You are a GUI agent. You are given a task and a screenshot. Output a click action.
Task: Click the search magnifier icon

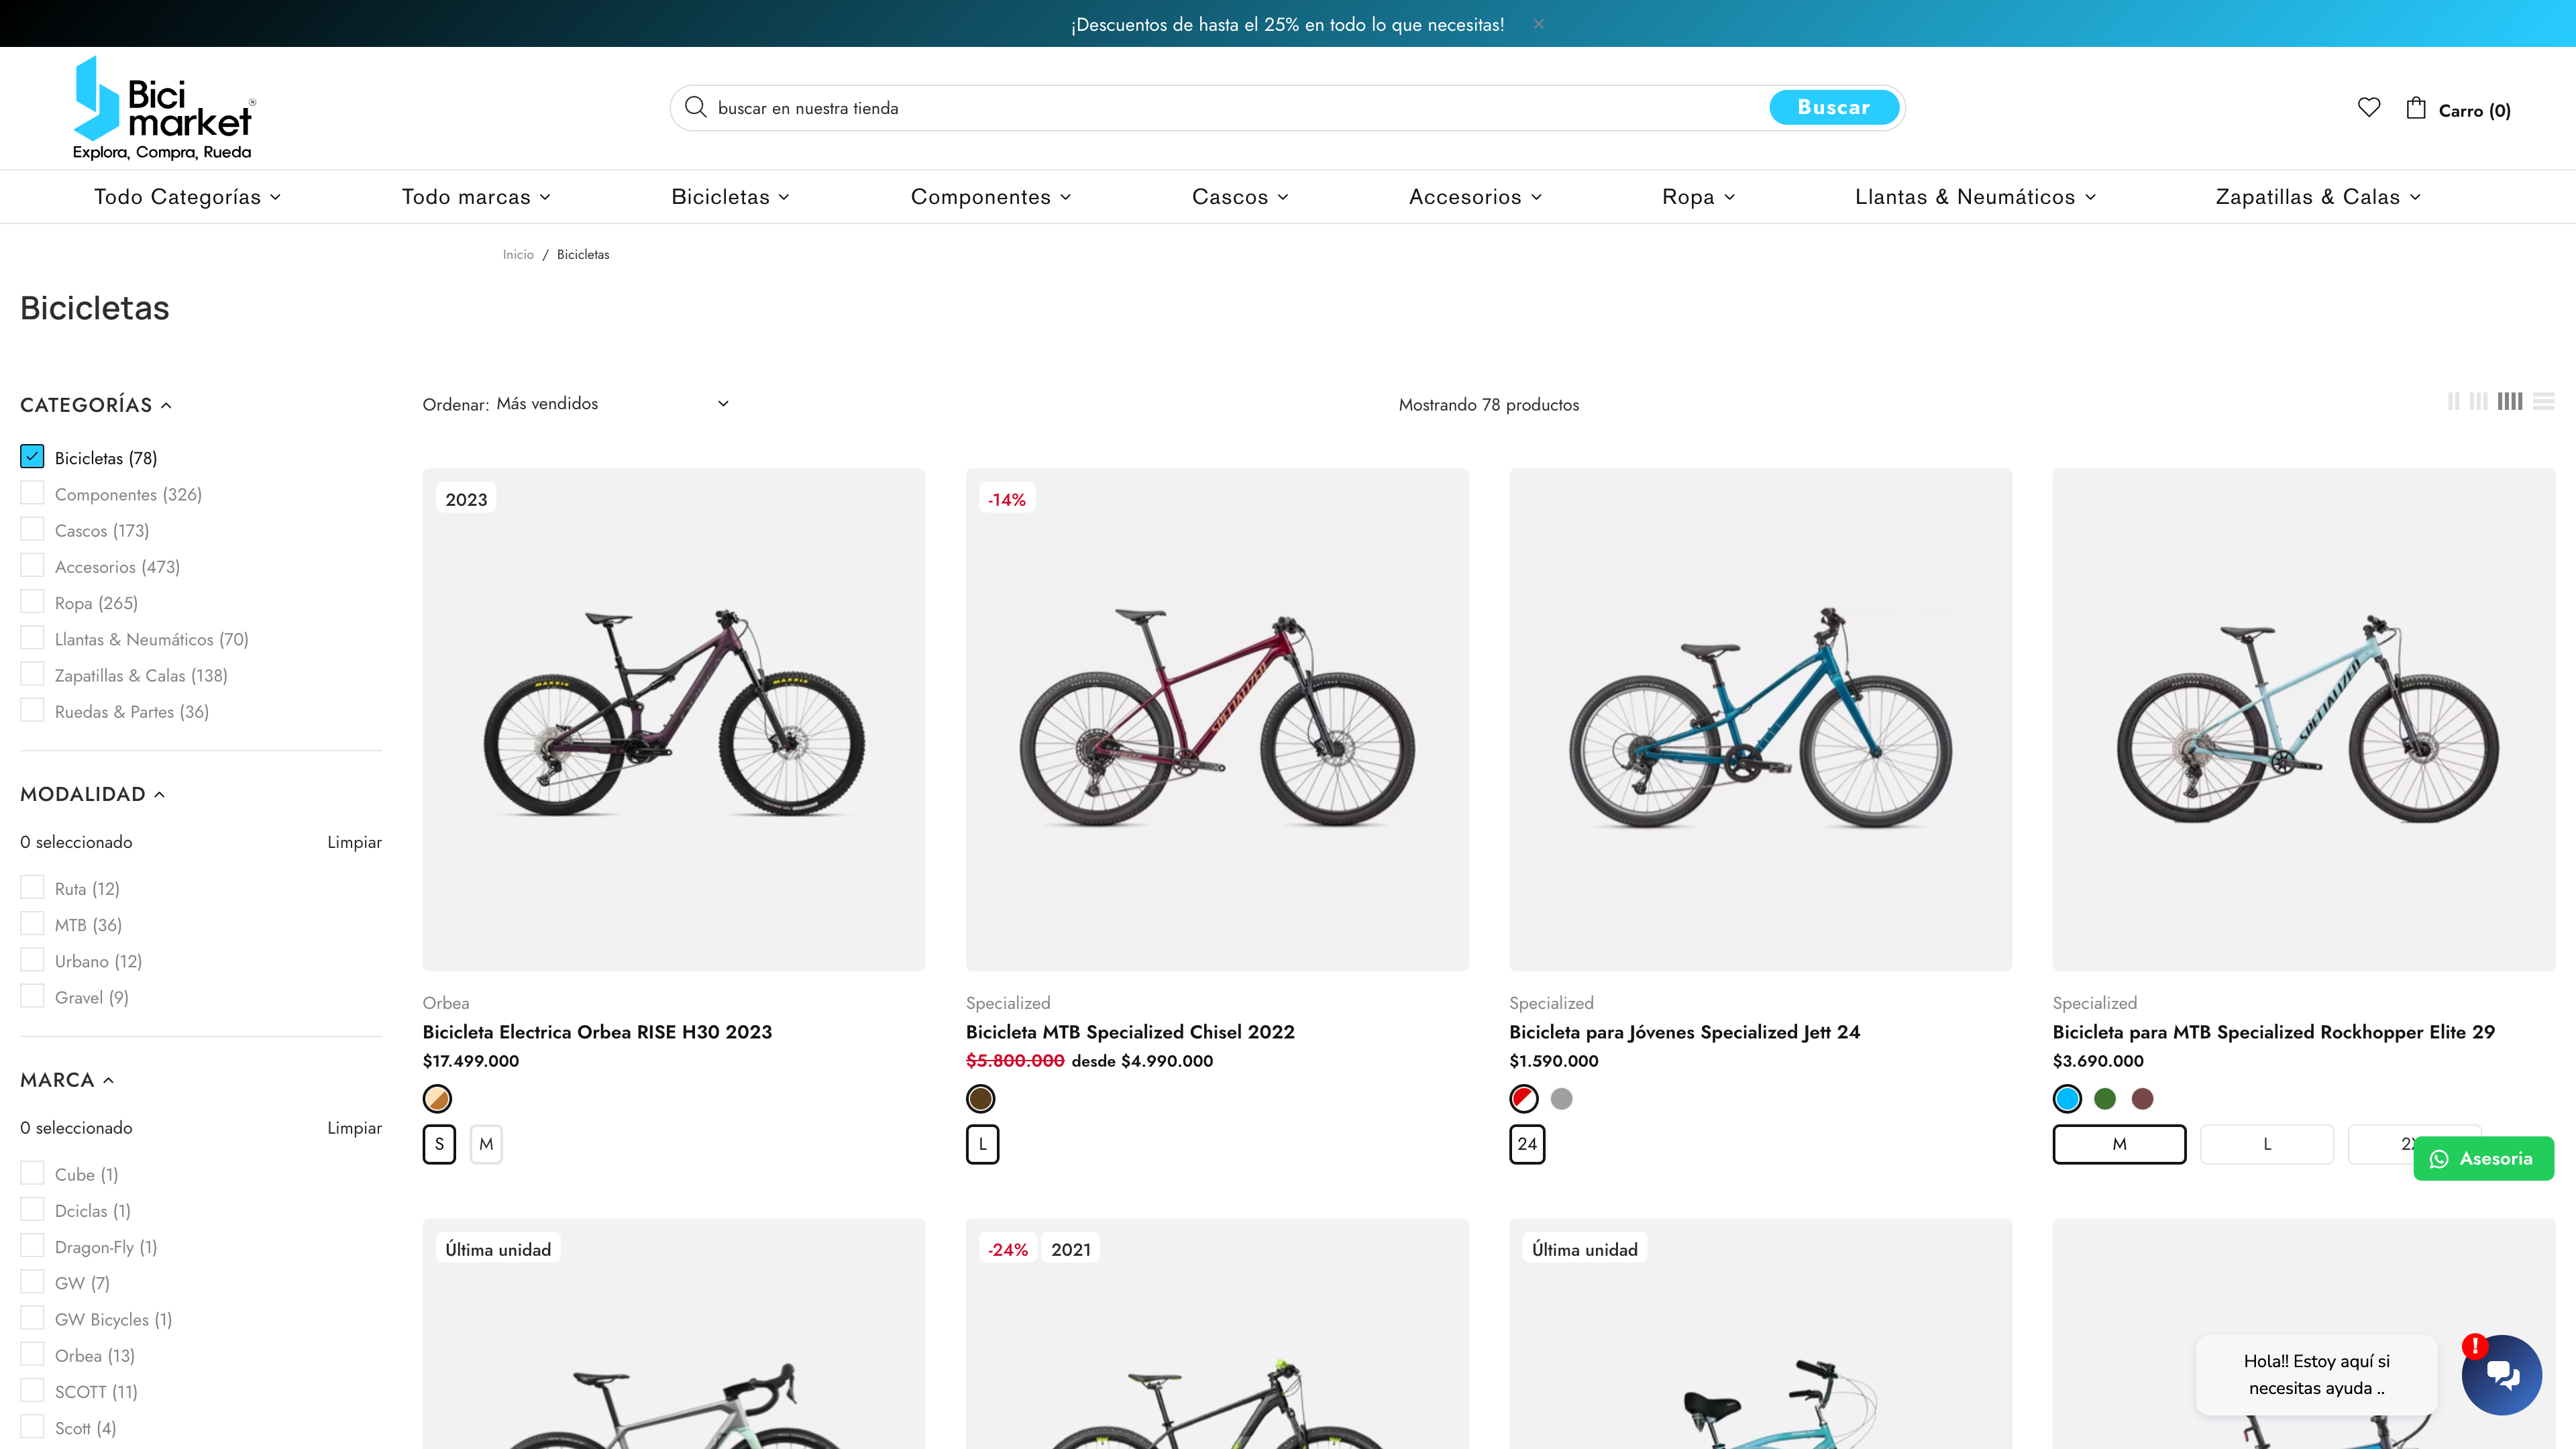click(x=697, y=107)
